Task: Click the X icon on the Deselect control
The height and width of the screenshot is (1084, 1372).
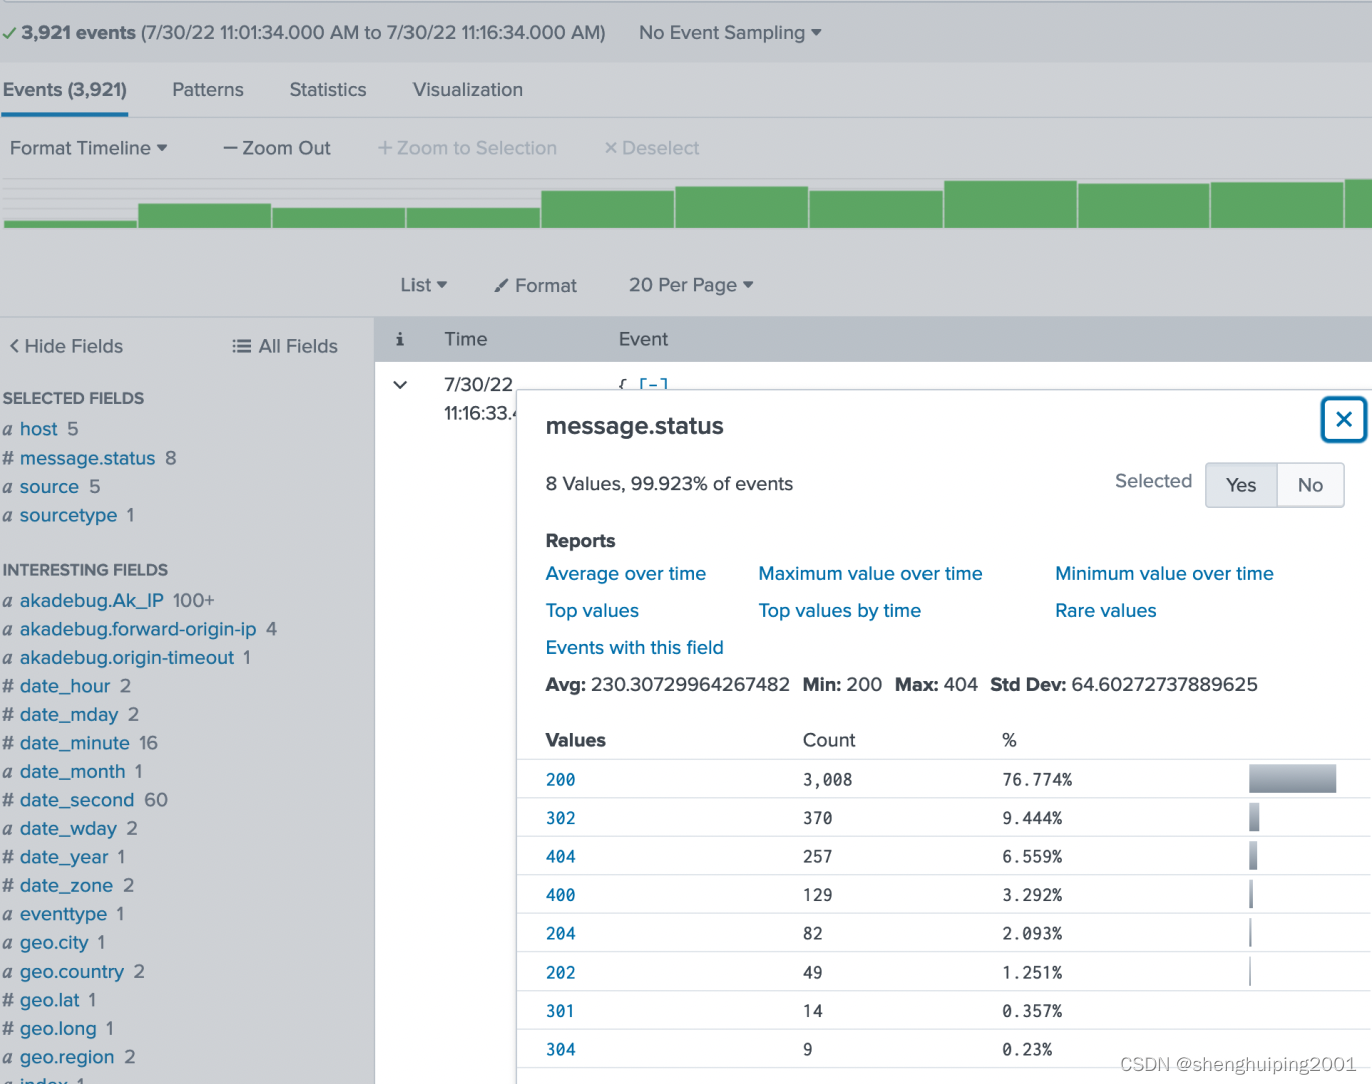Action: click(611, 148)
